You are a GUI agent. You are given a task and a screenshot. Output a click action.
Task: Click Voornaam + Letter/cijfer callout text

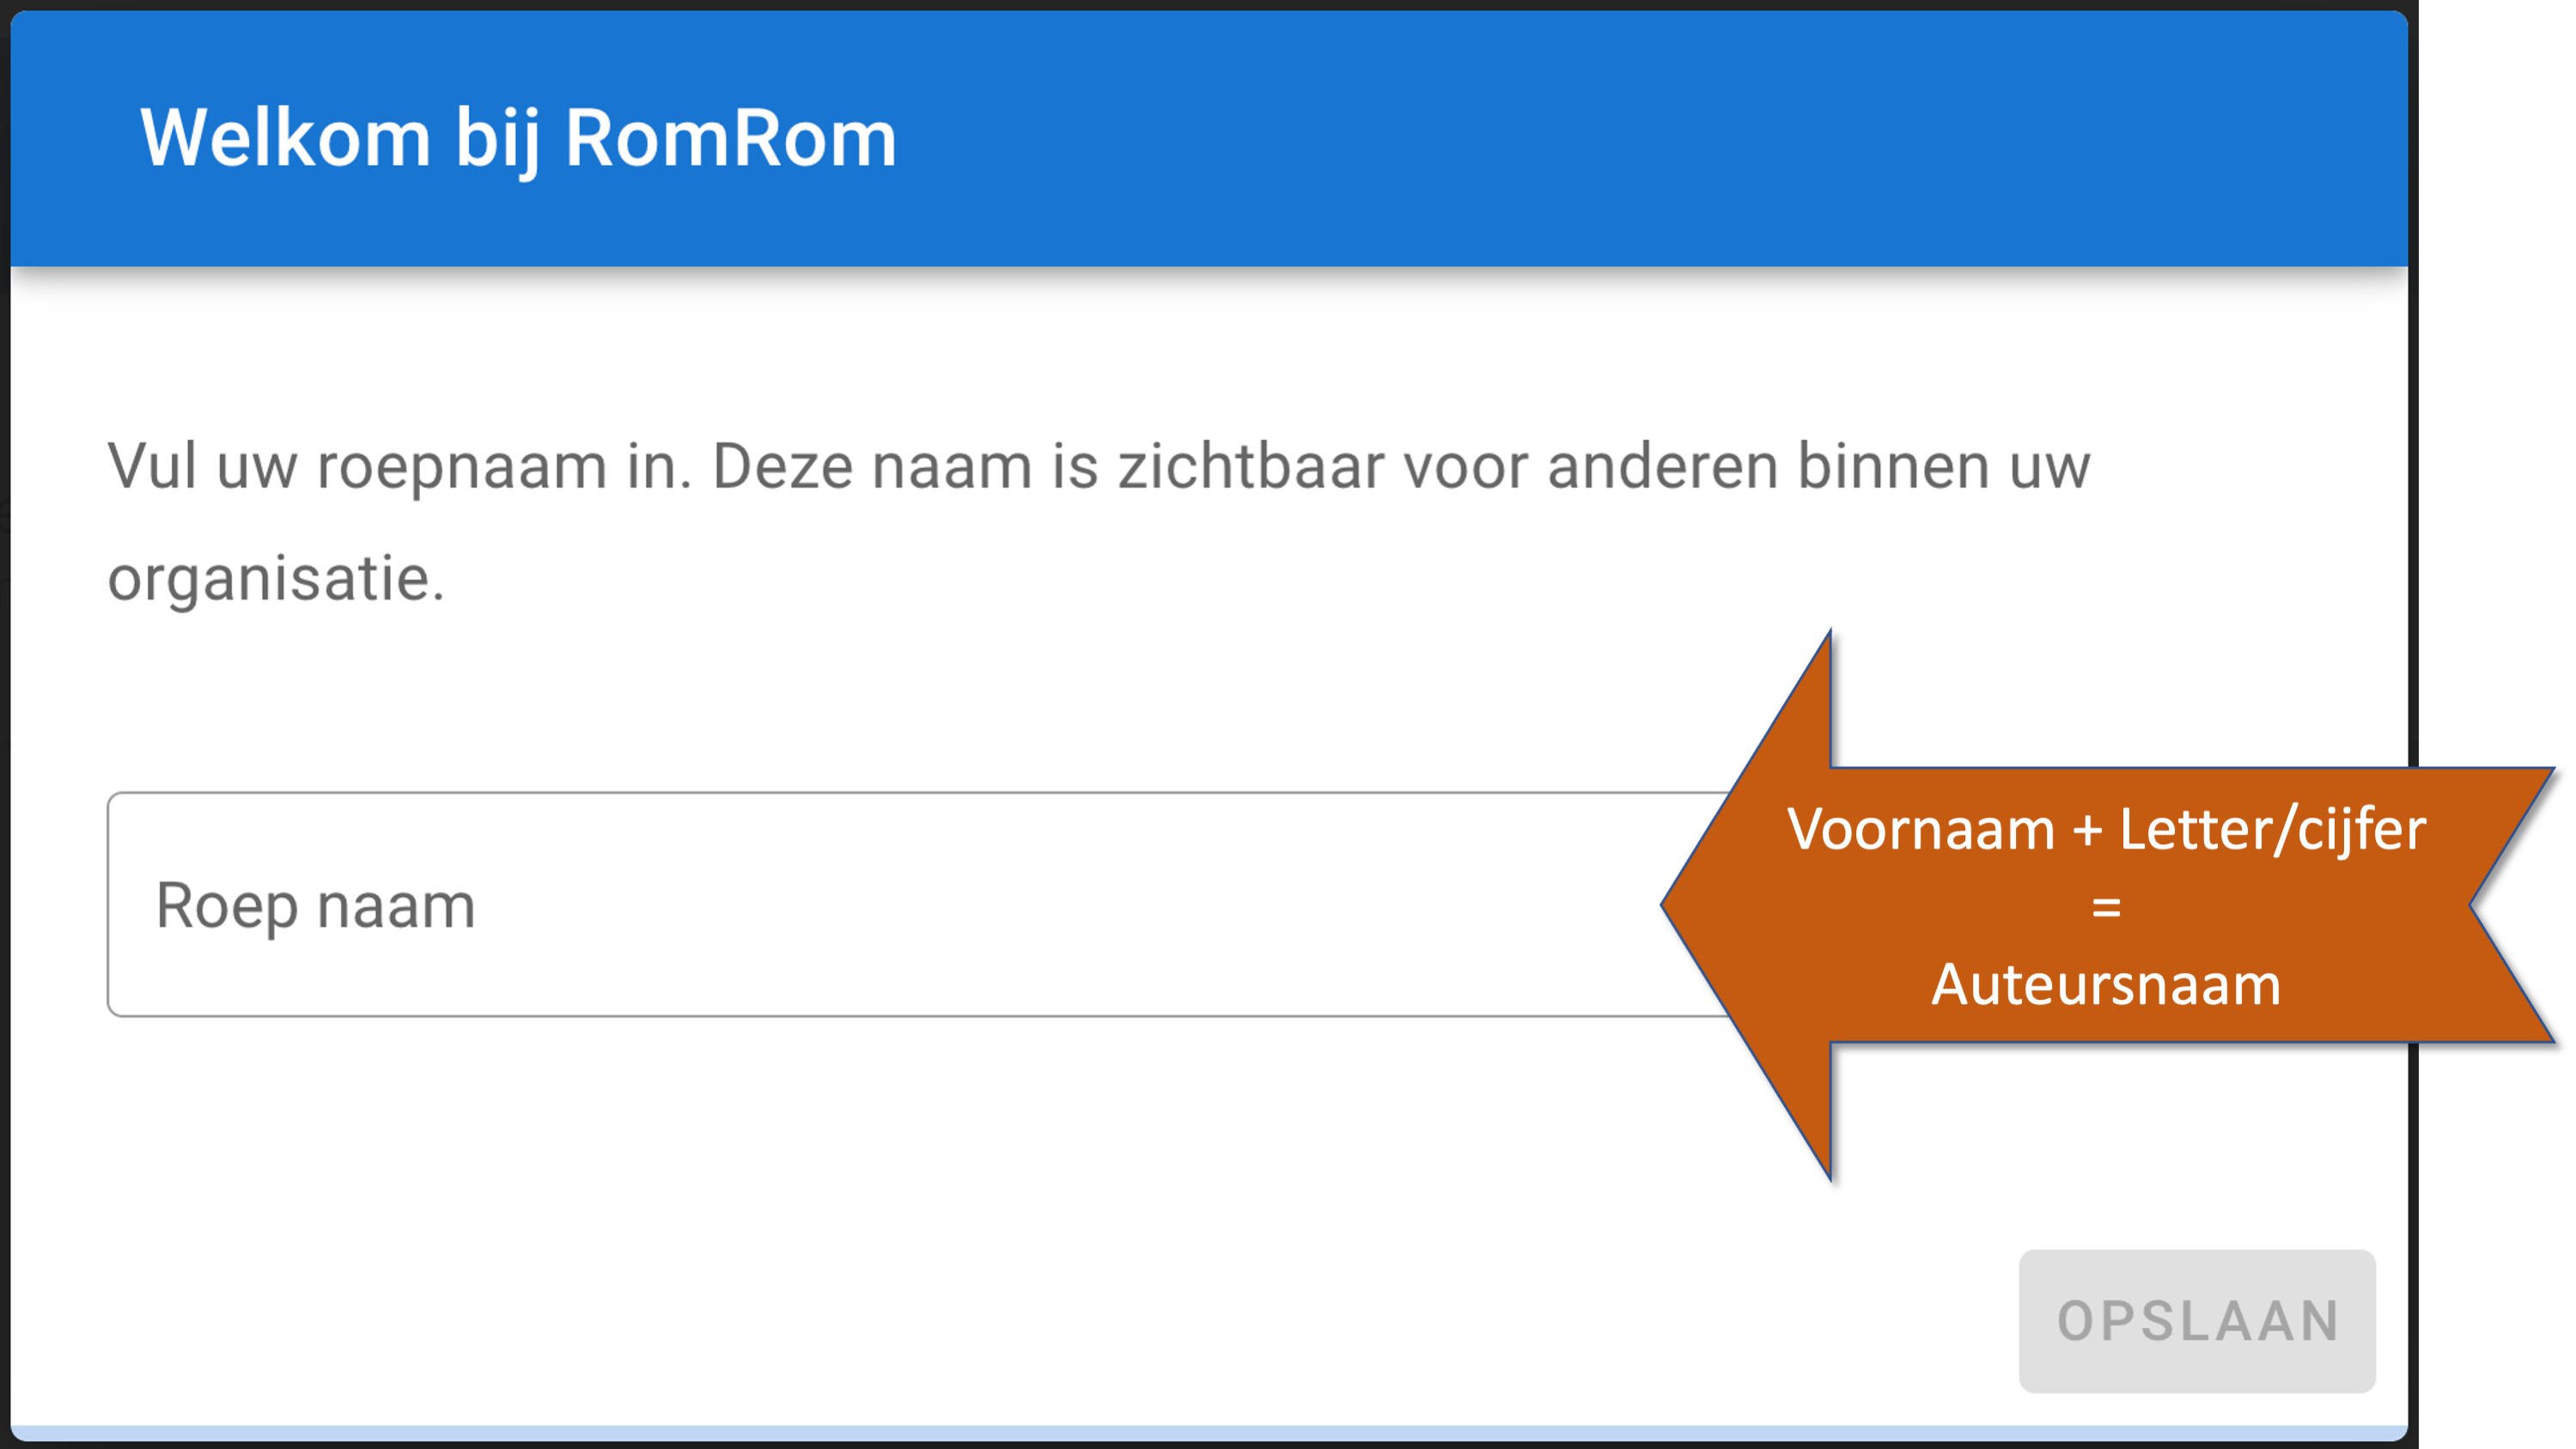2107,829
